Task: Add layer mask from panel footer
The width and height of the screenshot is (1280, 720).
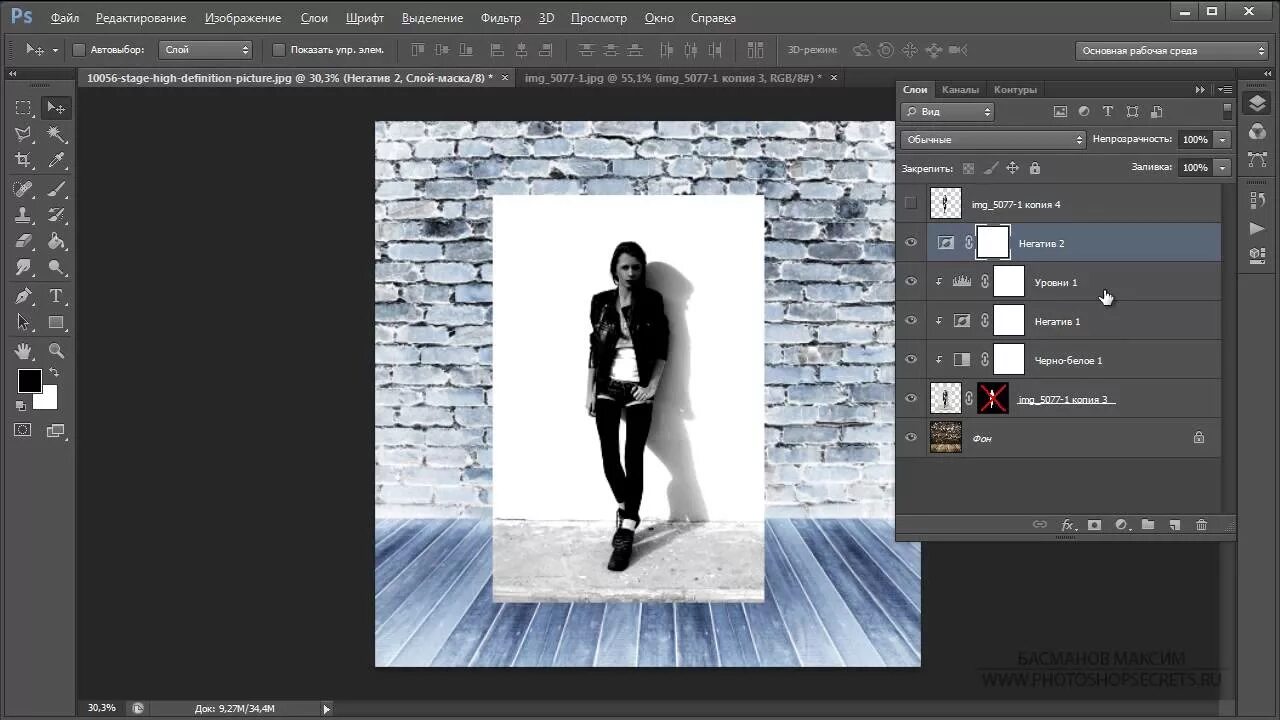Action: click(1094, 525)
